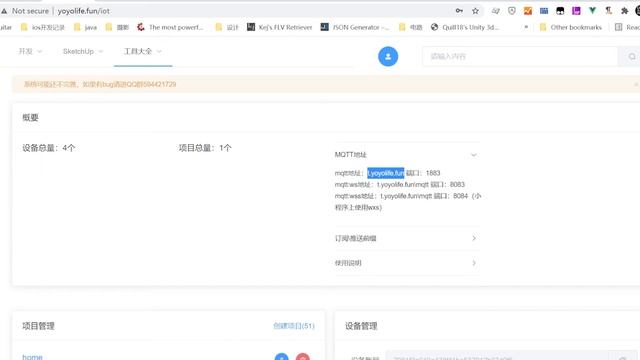Open the 设计 bookmark folder

pos(227,27)
